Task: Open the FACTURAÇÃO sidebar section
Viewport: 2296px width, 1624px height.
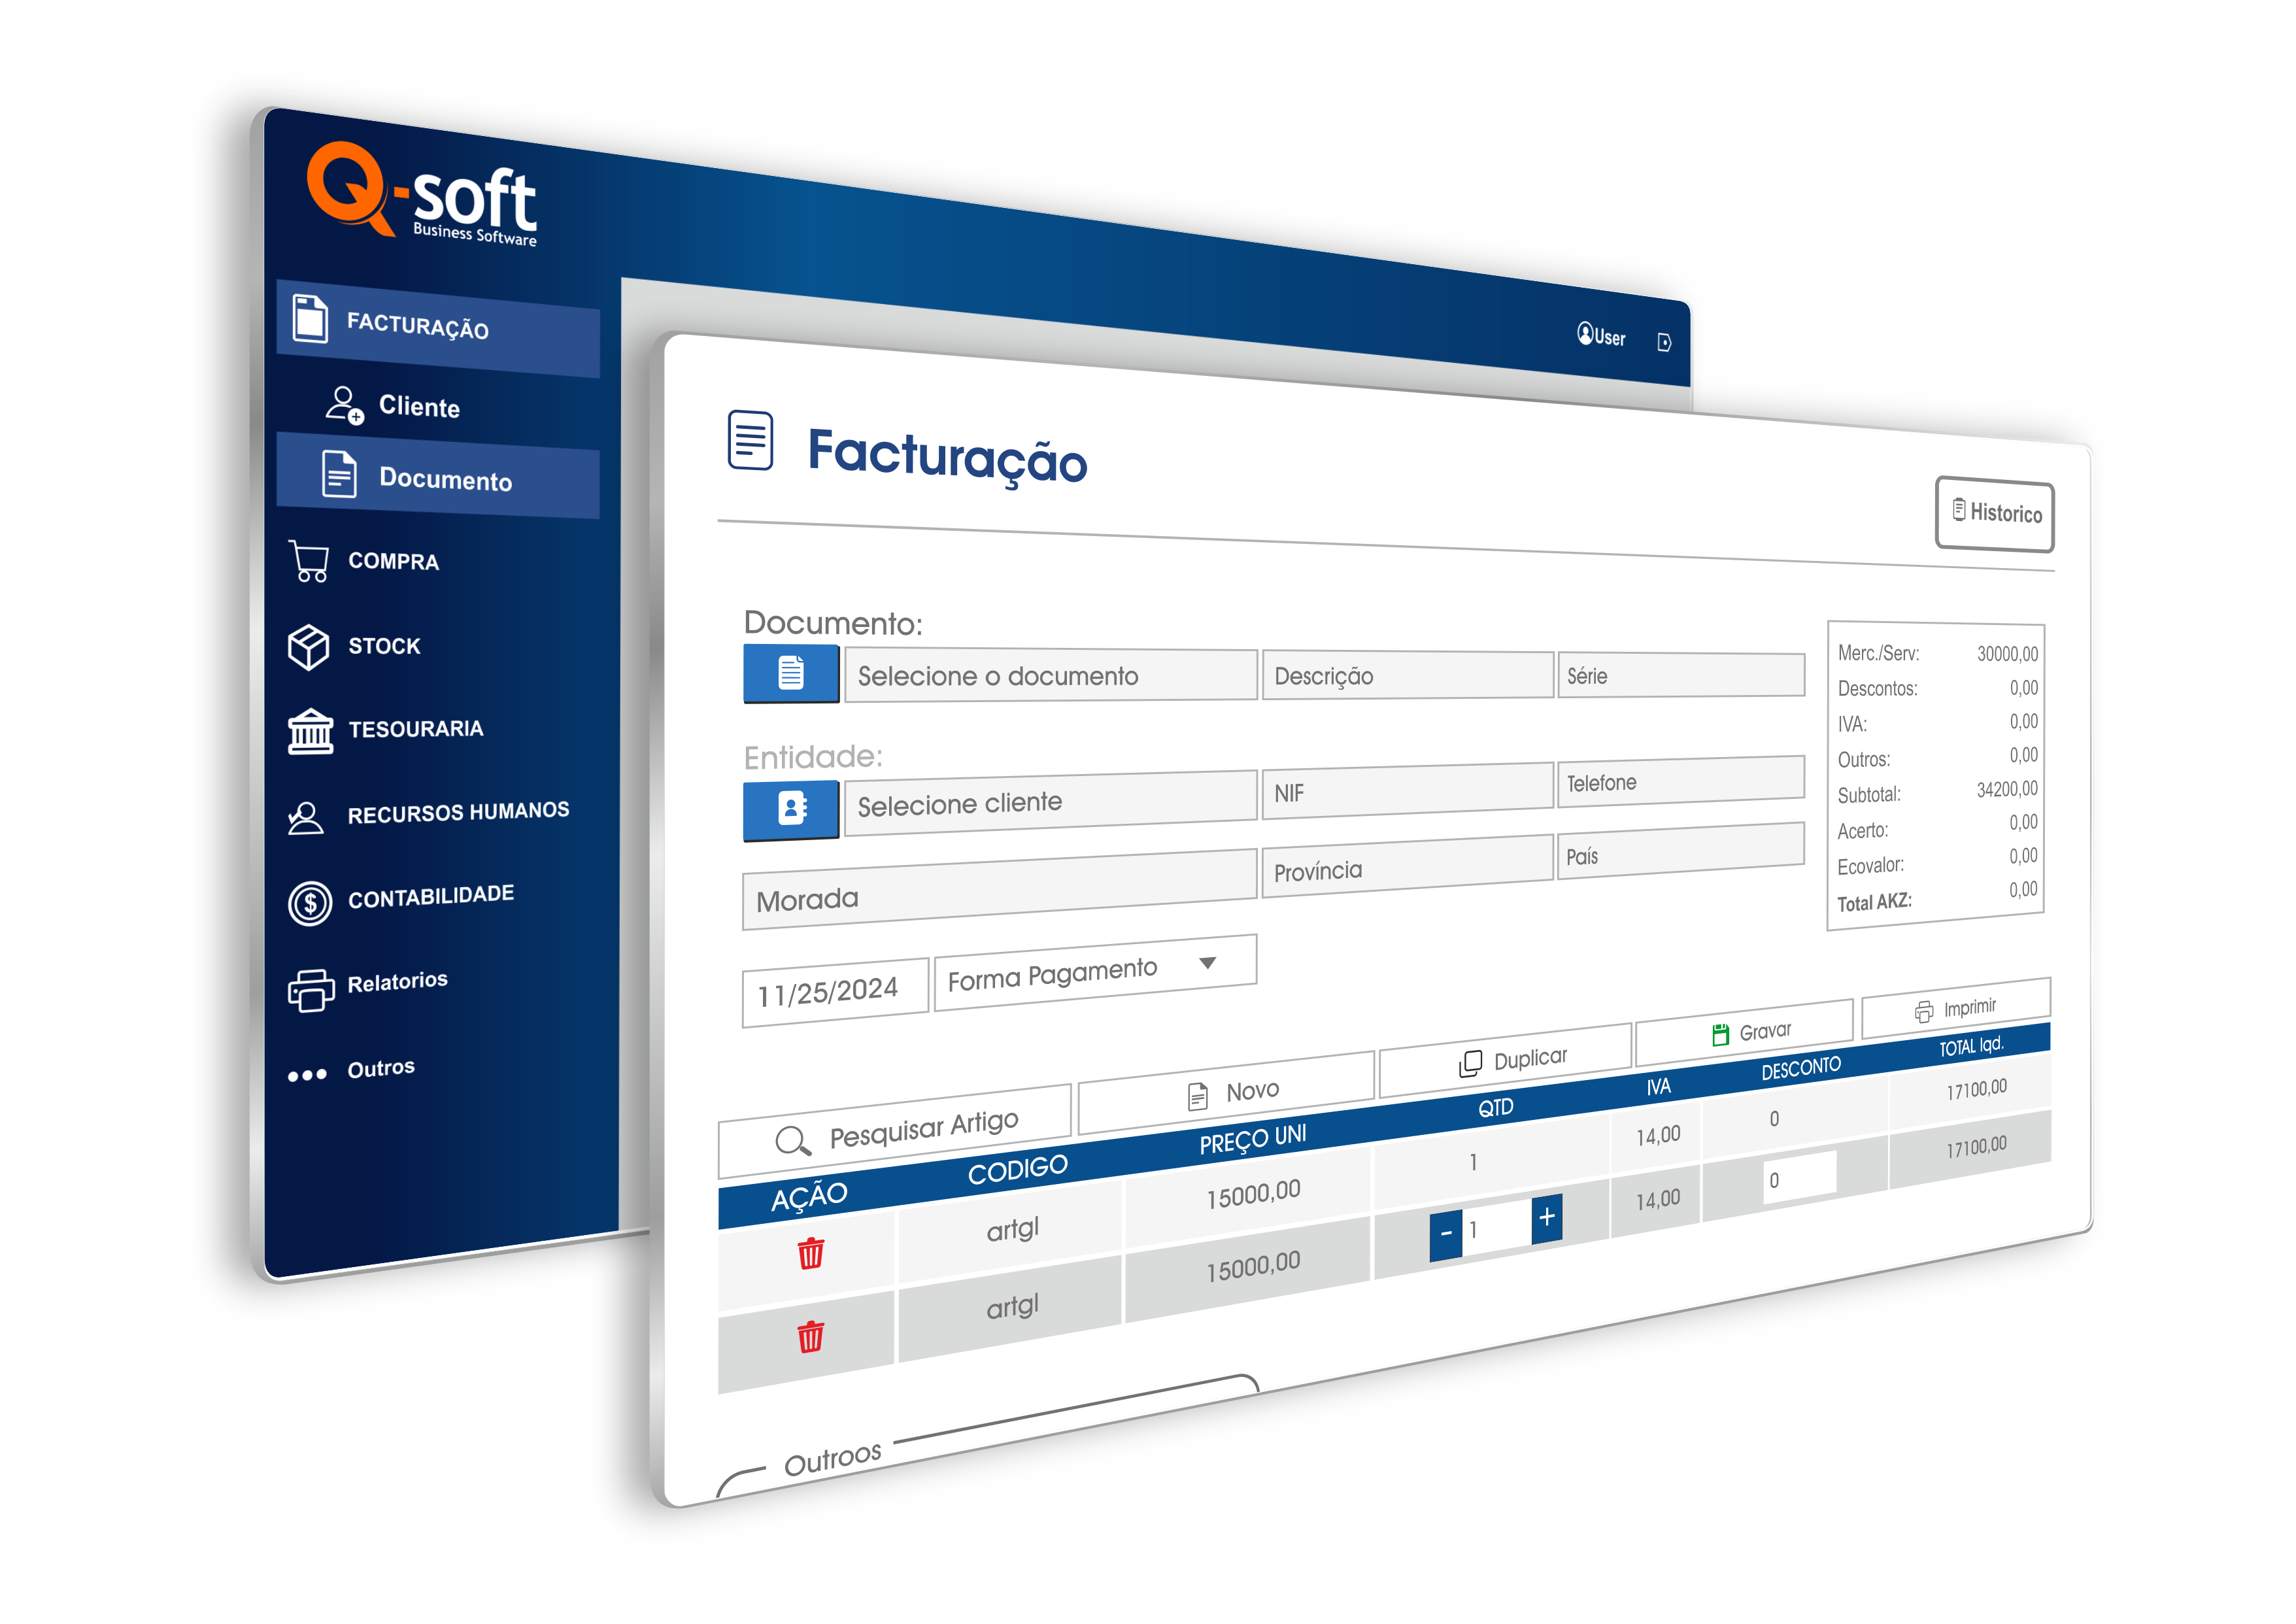Action: 438,328
